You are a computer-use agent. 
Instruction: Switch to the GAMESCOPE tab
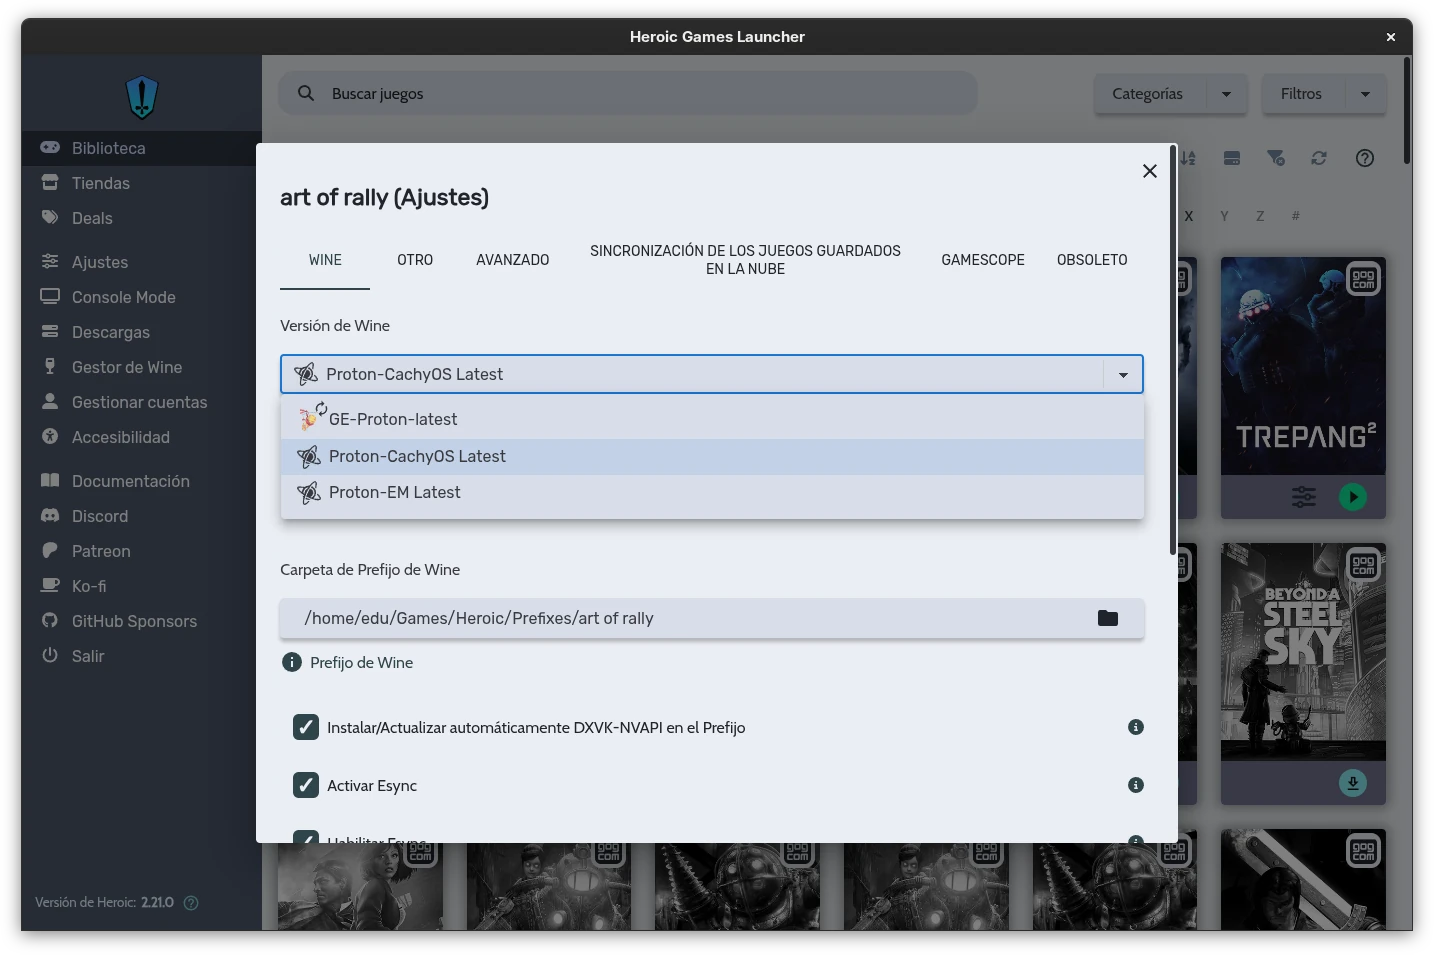point(983,260)
